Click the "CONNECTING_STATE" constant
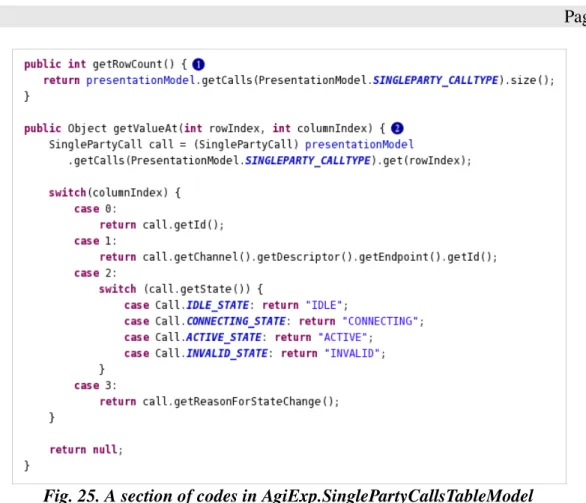 click(236, 321)
